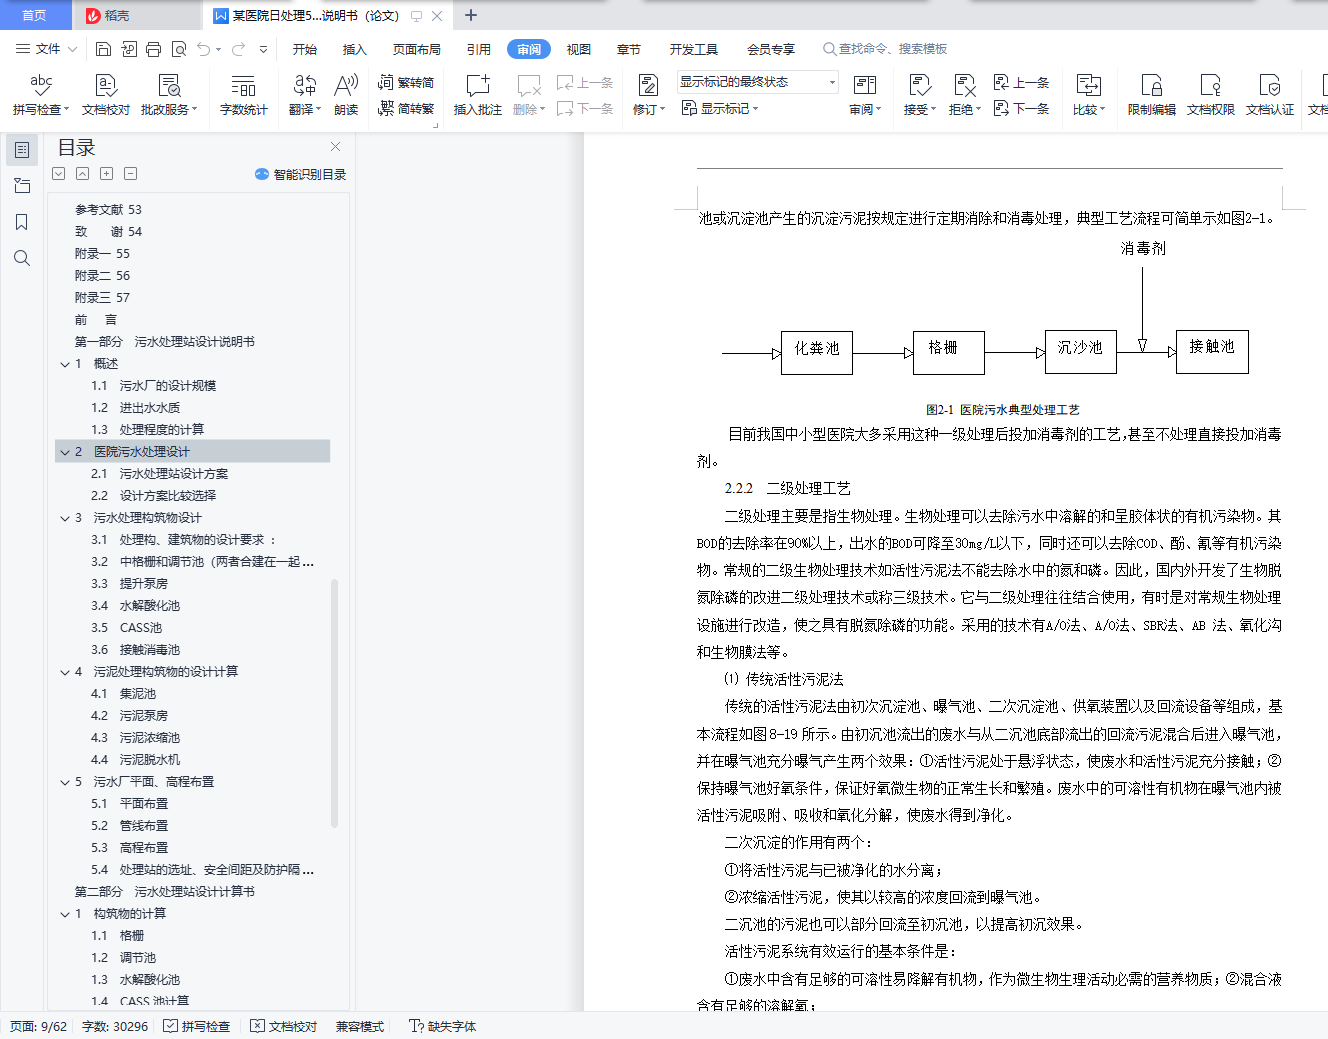The height and width of the screenshot is (1039, 1328).
Task: Click the Redo arrow icon
Action: point(239,49)
